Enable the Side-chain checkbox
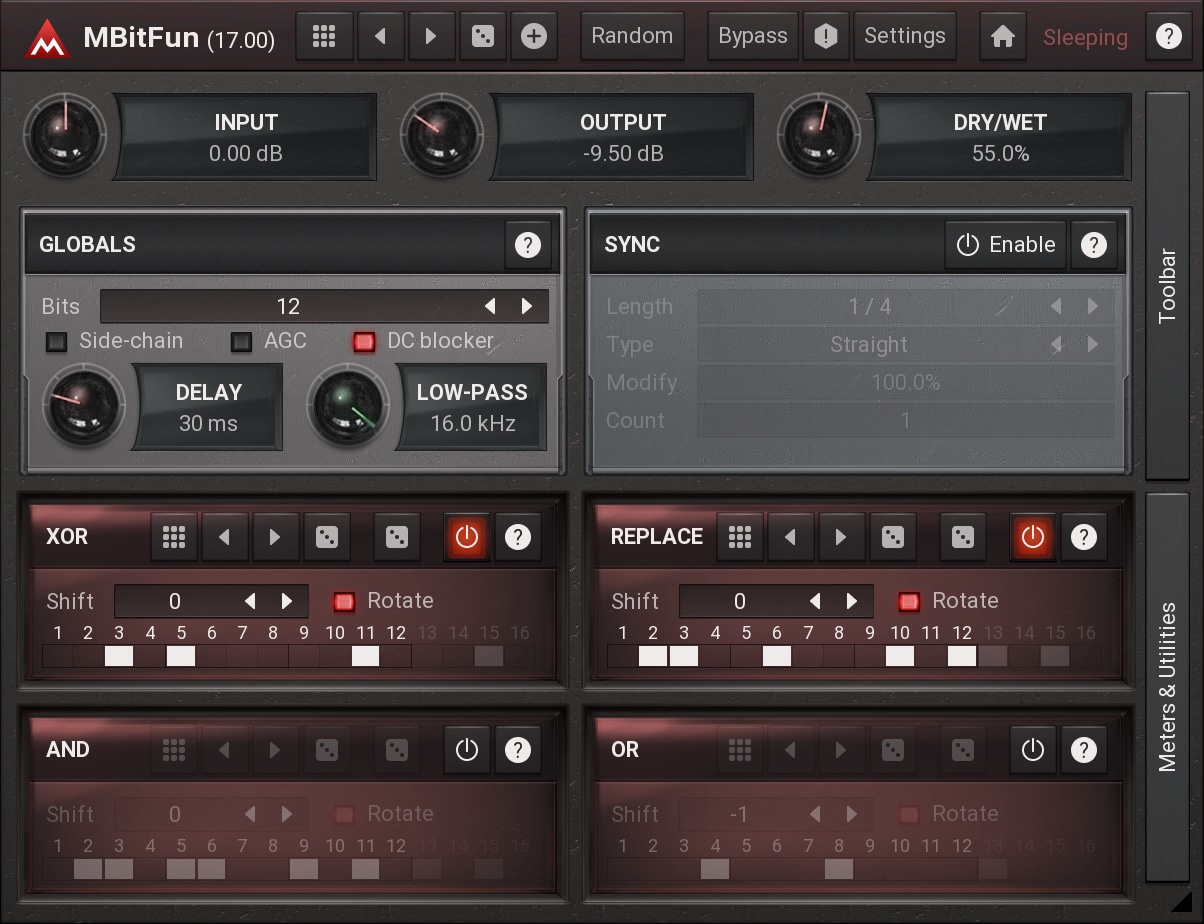 pos(57,342)
